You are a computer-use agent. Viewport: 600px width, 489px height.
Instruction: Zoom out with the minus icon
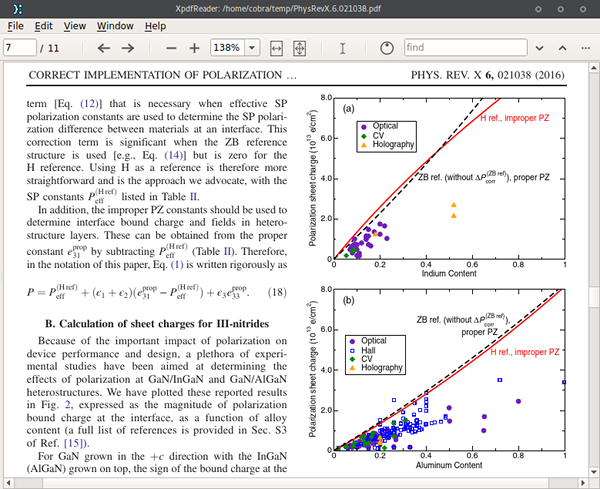tap(171, 48)
